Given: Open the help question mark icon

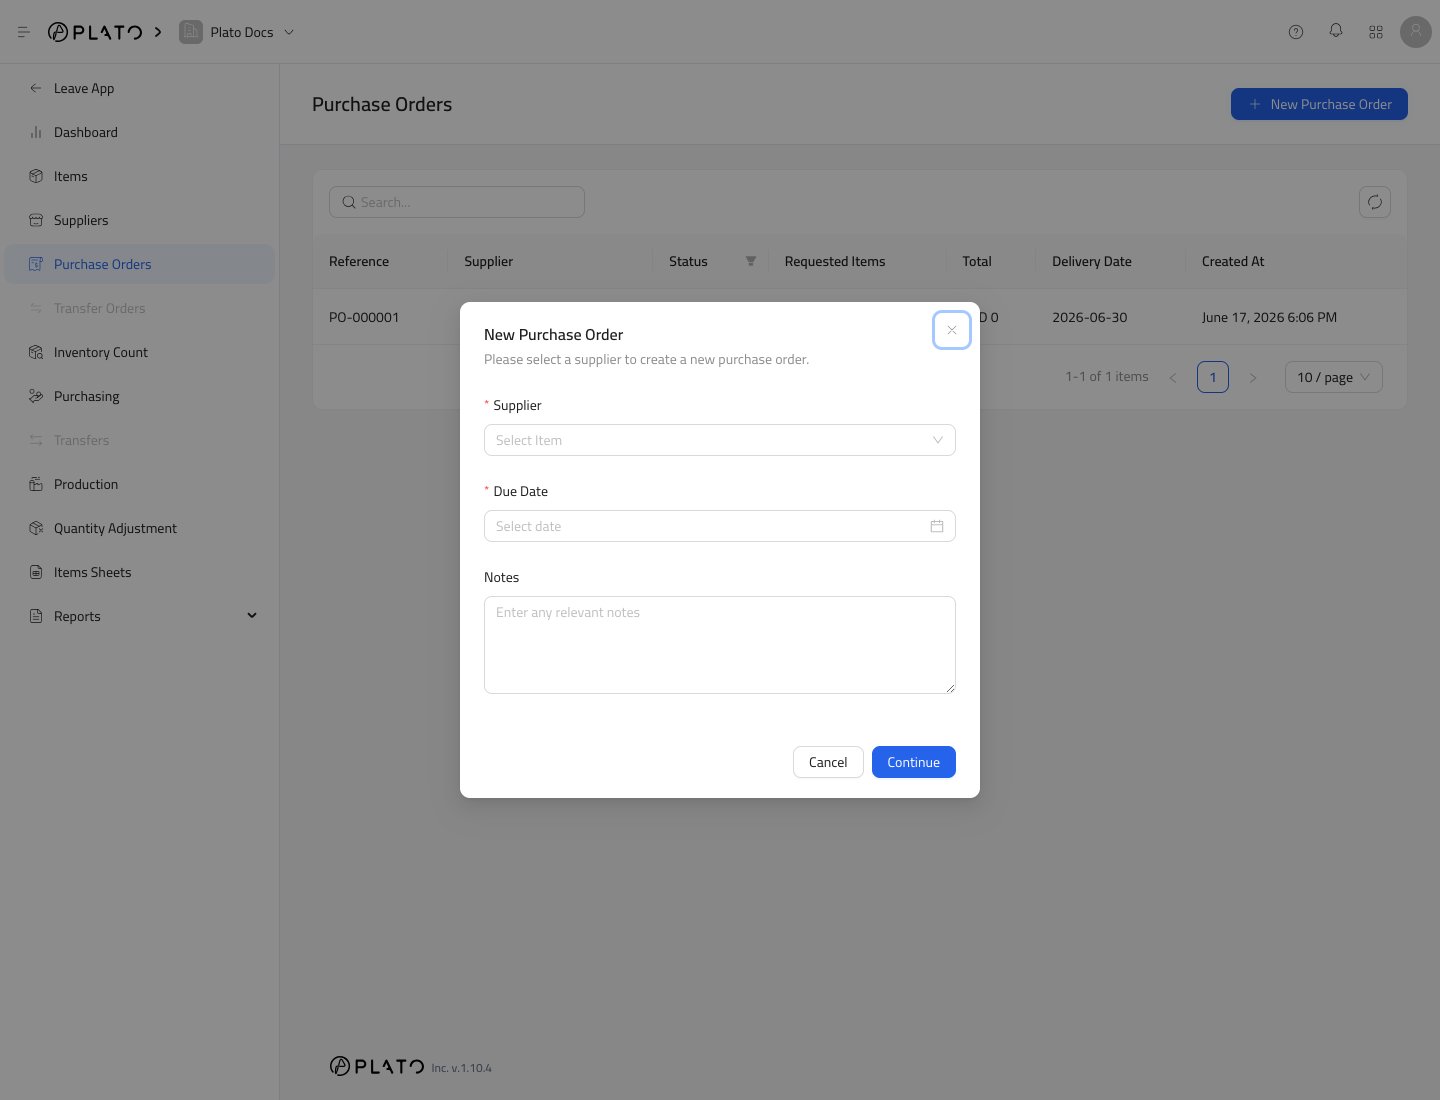Looking at the screenshot, I should pyautogui.click(x=1296, y=32).
